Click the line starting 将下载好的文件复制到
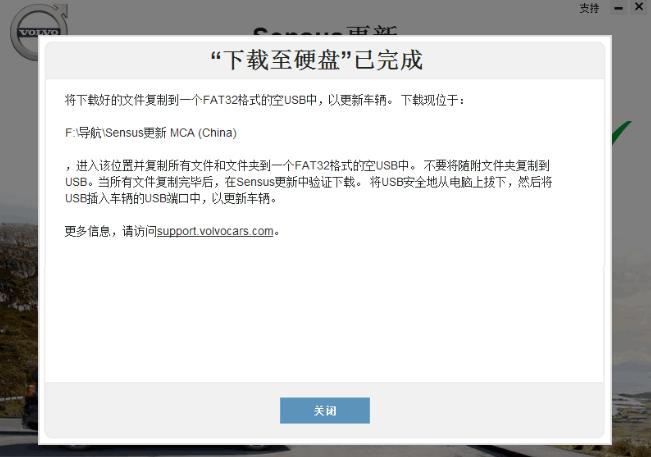651x457 pixels. coord(264,100)
